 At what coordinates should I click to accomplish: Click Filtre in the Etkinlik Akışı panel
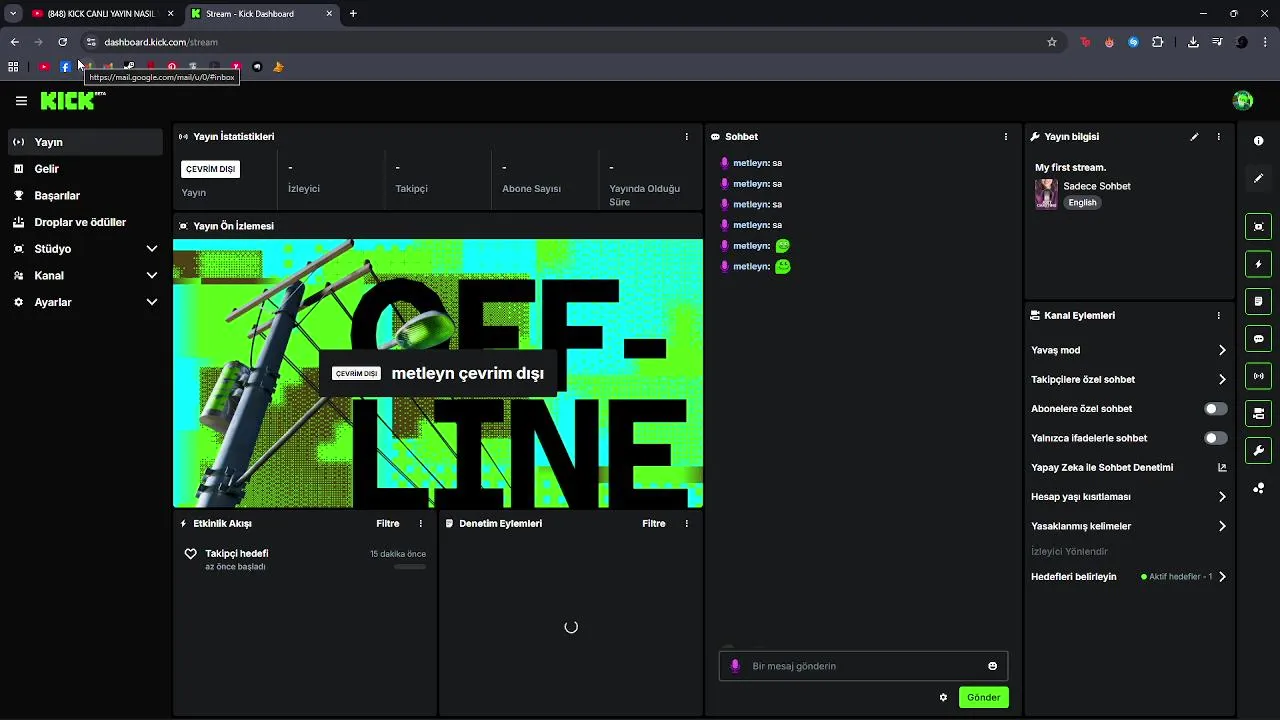point(388,524)
